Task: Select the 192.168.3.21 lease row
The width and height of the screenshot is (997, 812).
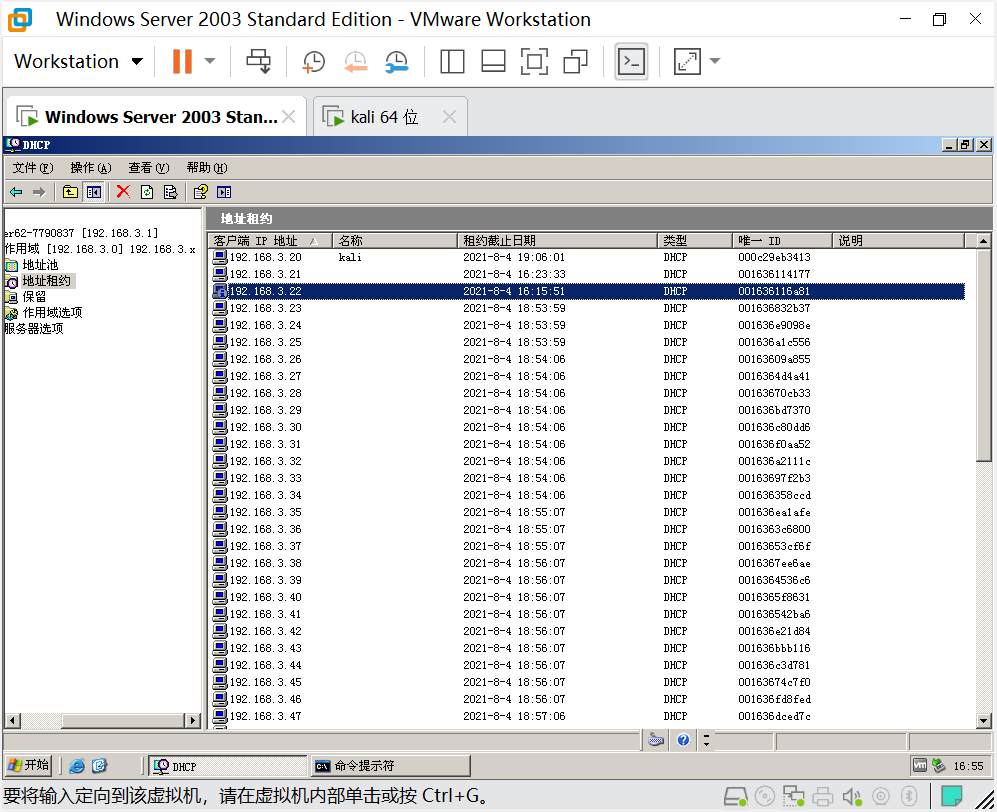Action: coord(588,274)
